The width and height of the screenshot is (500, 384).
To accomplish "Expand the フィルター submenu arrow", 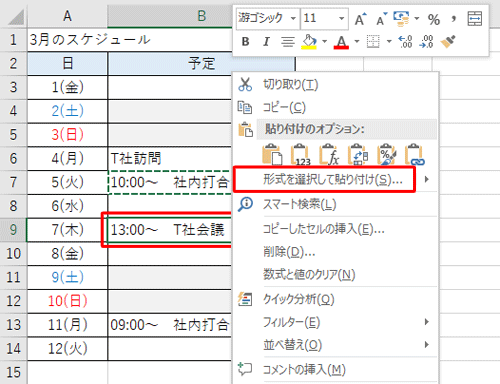I will coord(426,322).
